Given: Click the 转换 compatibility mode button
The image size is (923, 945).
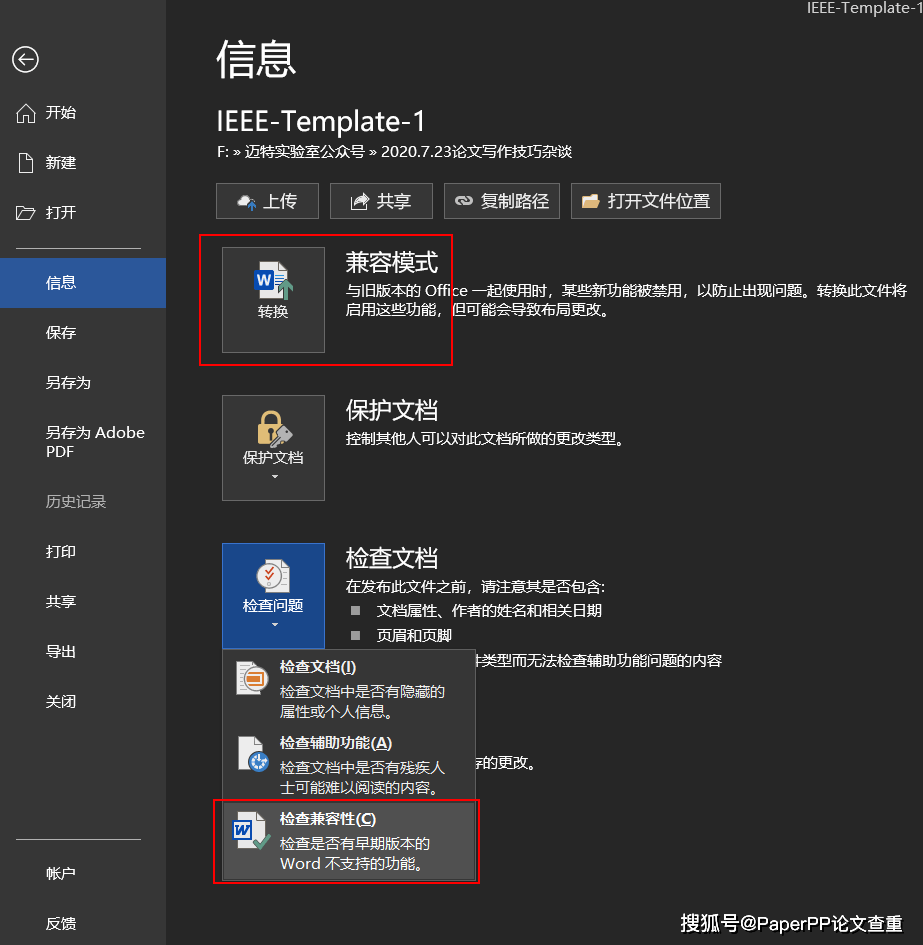Looking at the screenshot, I should click(x=273, y=300).
